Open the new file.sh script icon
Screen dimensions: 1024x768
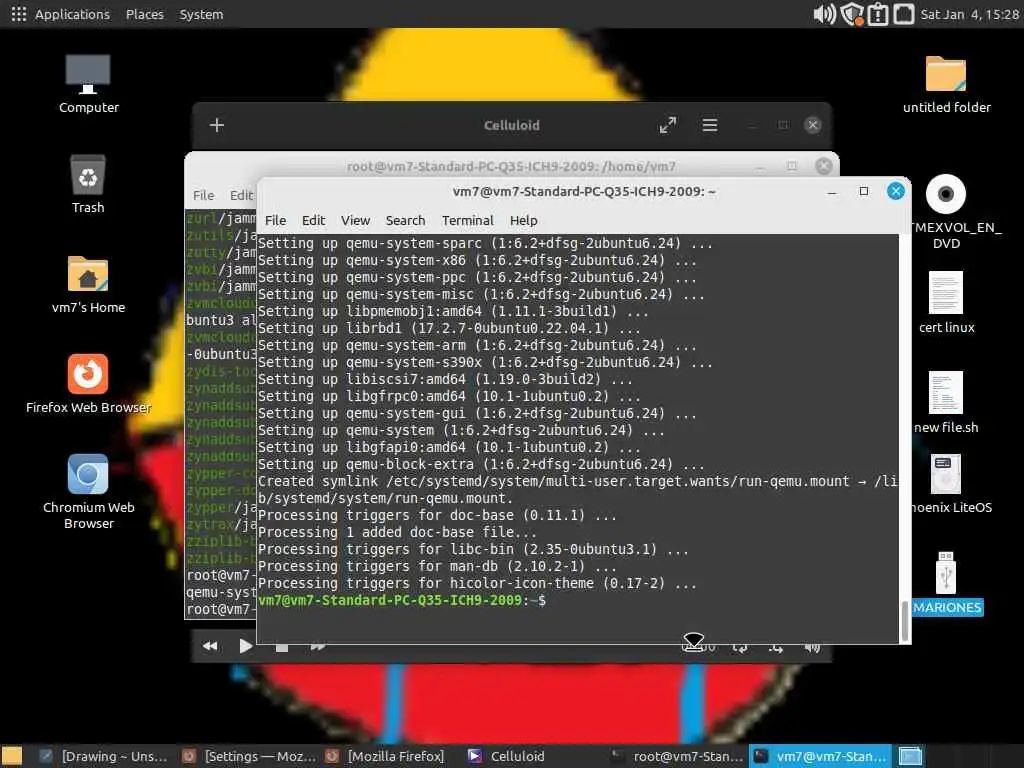click(x=946, y=402)
